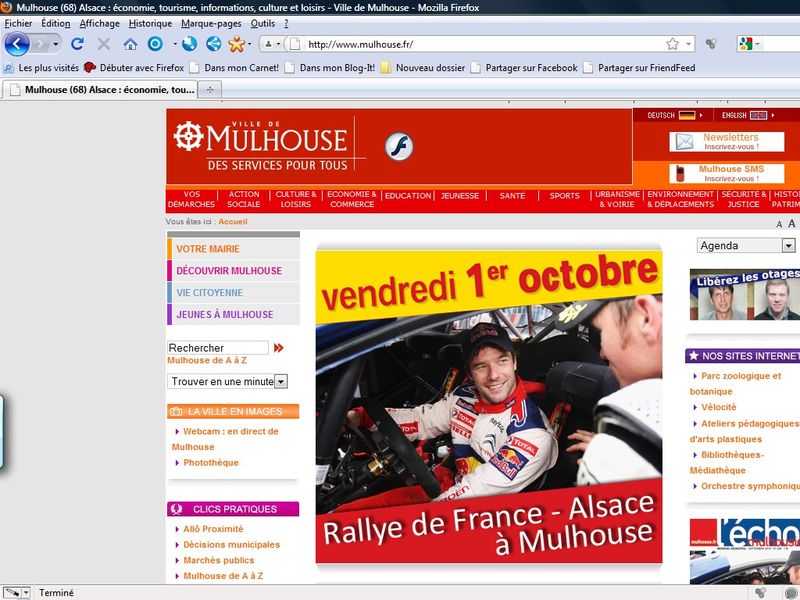
Task: Click the phone icon next to Mulhouse SMS
Action: [x=680, y=173]
